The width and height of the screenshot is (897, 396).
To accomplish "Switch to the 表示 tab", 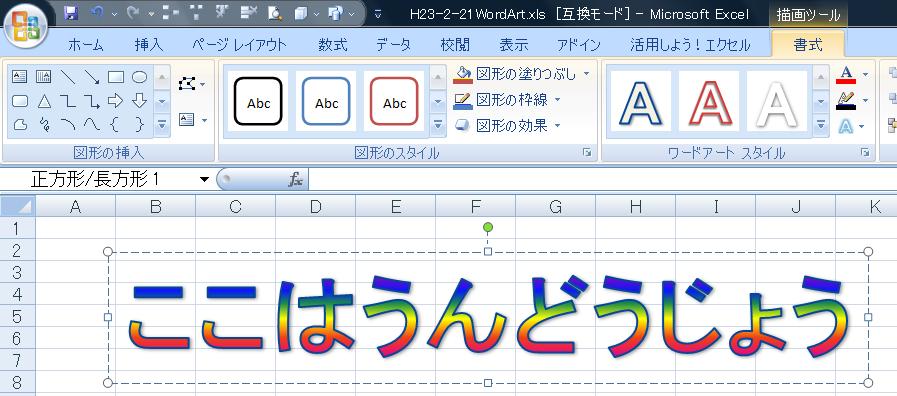I will [x=514, y=45].
